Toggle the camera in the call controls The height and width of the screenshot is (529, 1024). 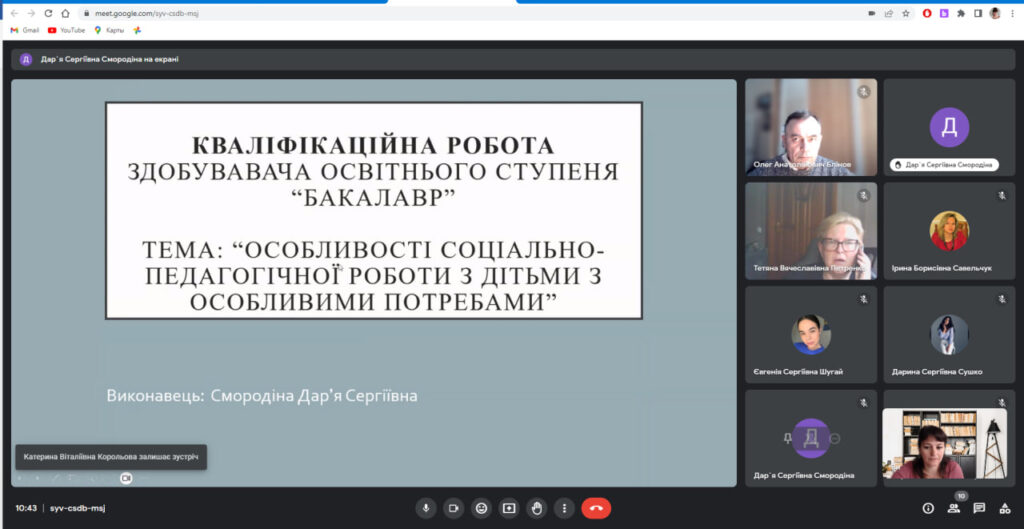(454, 508)
